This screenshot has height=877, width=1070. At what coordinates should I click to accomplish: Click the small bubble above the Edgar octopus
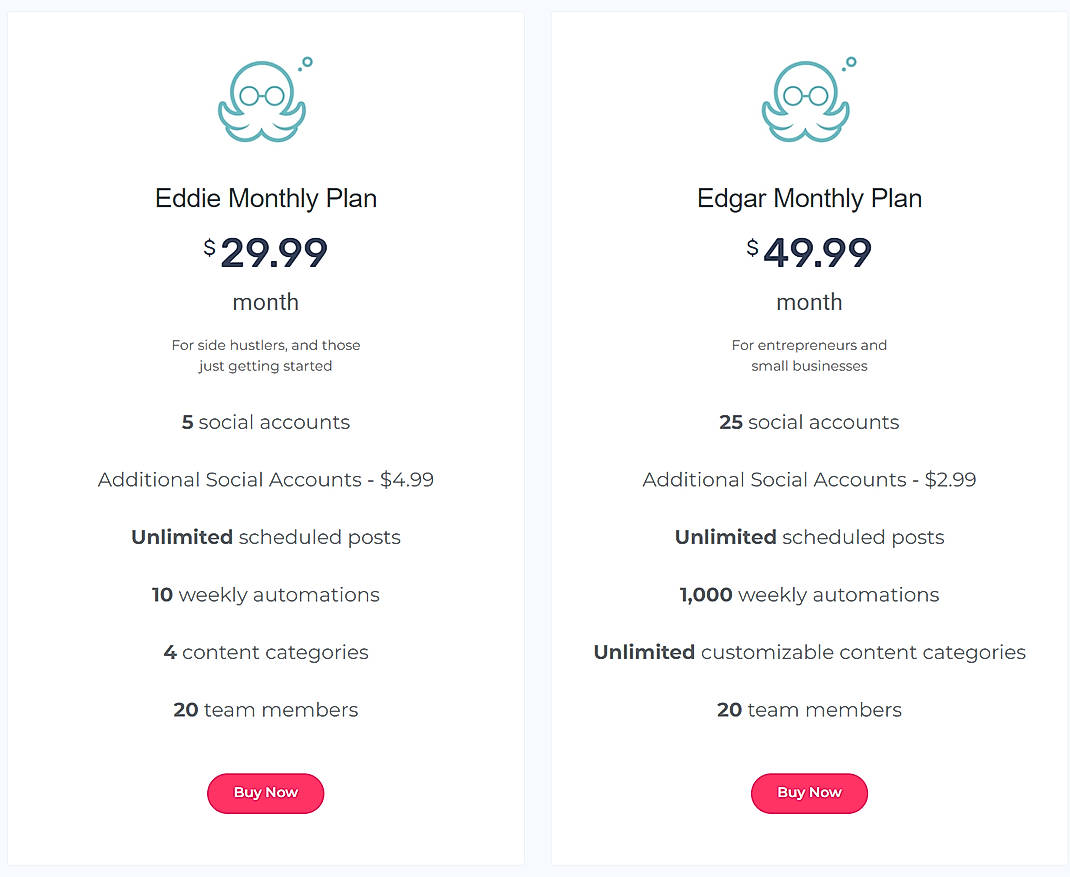(x=852, y=60)
